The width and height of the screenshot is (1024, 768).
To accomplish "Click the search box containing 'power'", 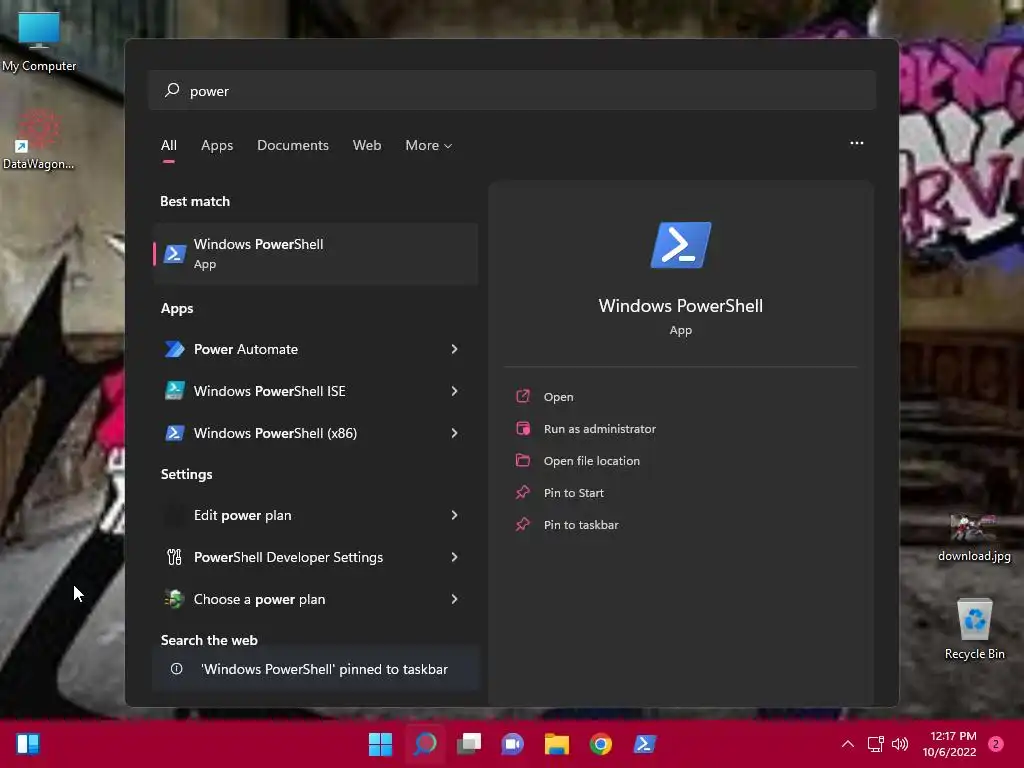I will coord(512,91).
